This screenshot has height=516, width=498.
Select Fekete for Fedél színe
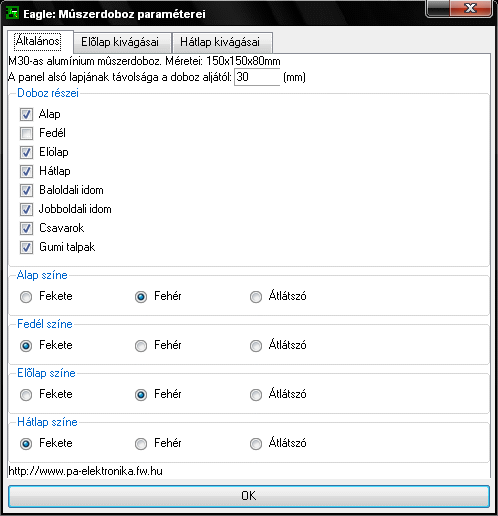click(x=26, y=346)
